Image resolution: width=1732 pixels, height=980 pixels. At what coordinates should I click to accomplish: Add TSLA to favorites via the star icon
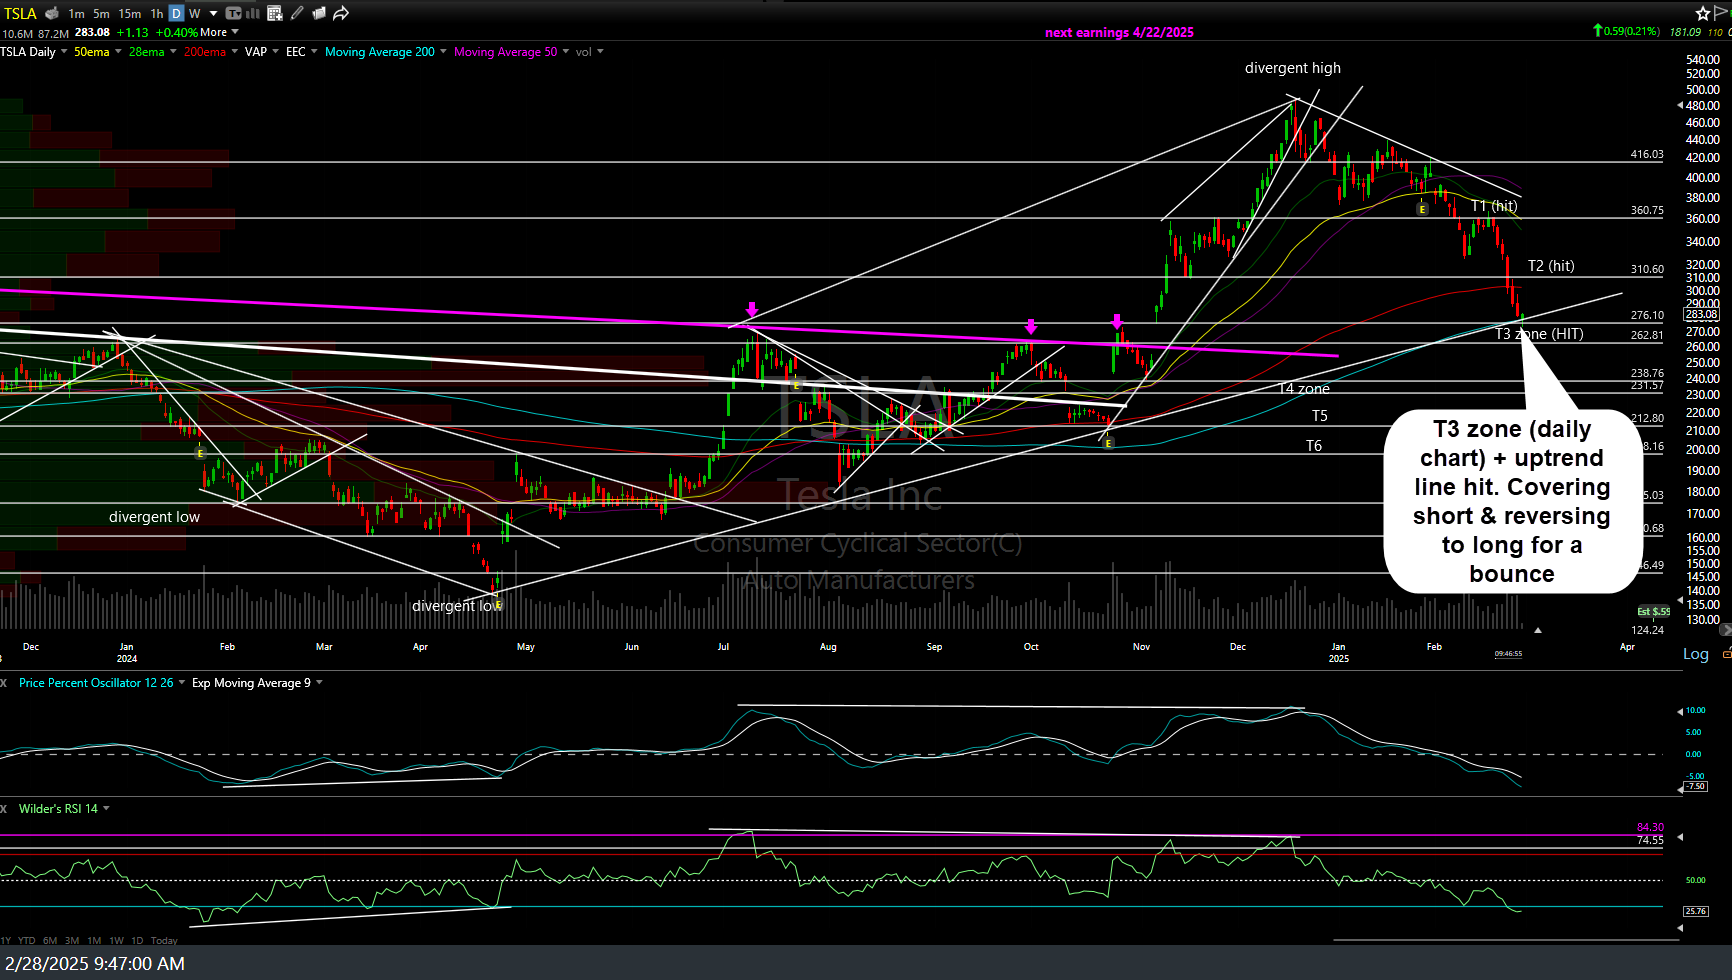(1703, 13)
